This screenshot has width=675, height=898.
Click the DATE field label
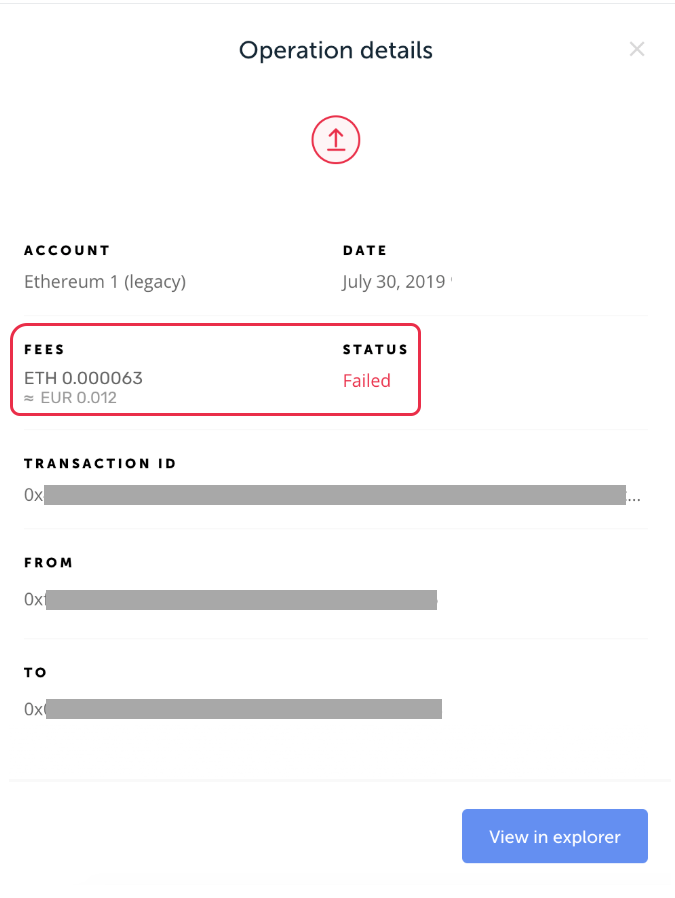tap(364, 250)
